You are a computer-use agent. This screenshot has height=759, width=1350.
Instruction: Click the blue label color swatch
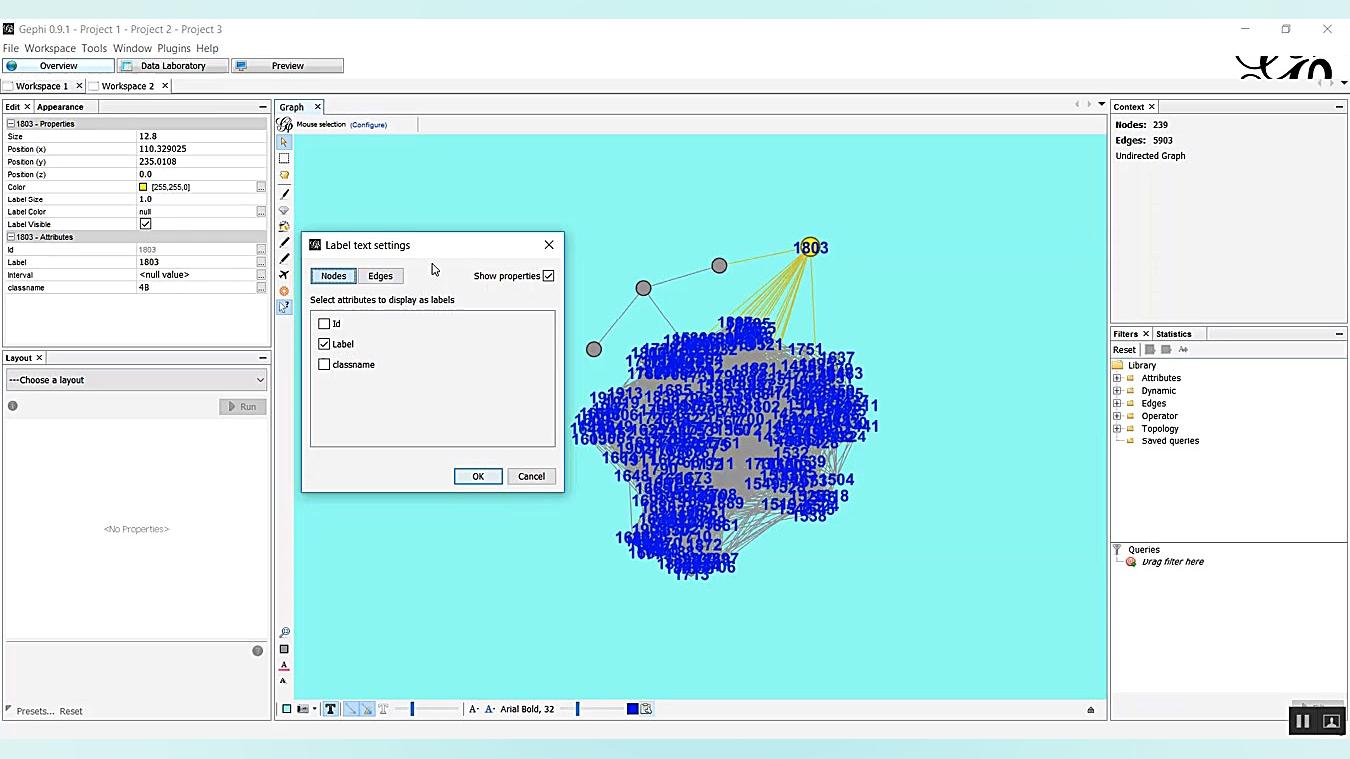coord(632,709)
